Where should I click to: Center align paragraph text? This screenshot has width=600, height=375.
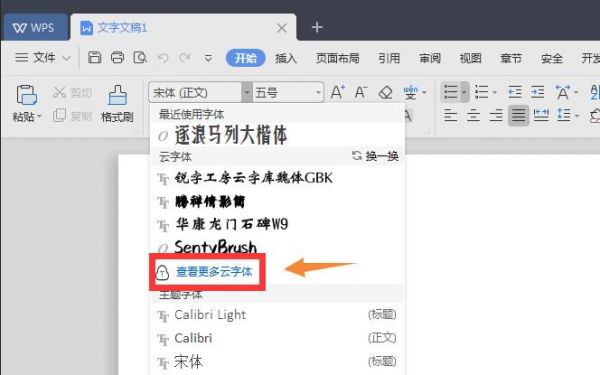pyautogui.click(x=473, y=115)
